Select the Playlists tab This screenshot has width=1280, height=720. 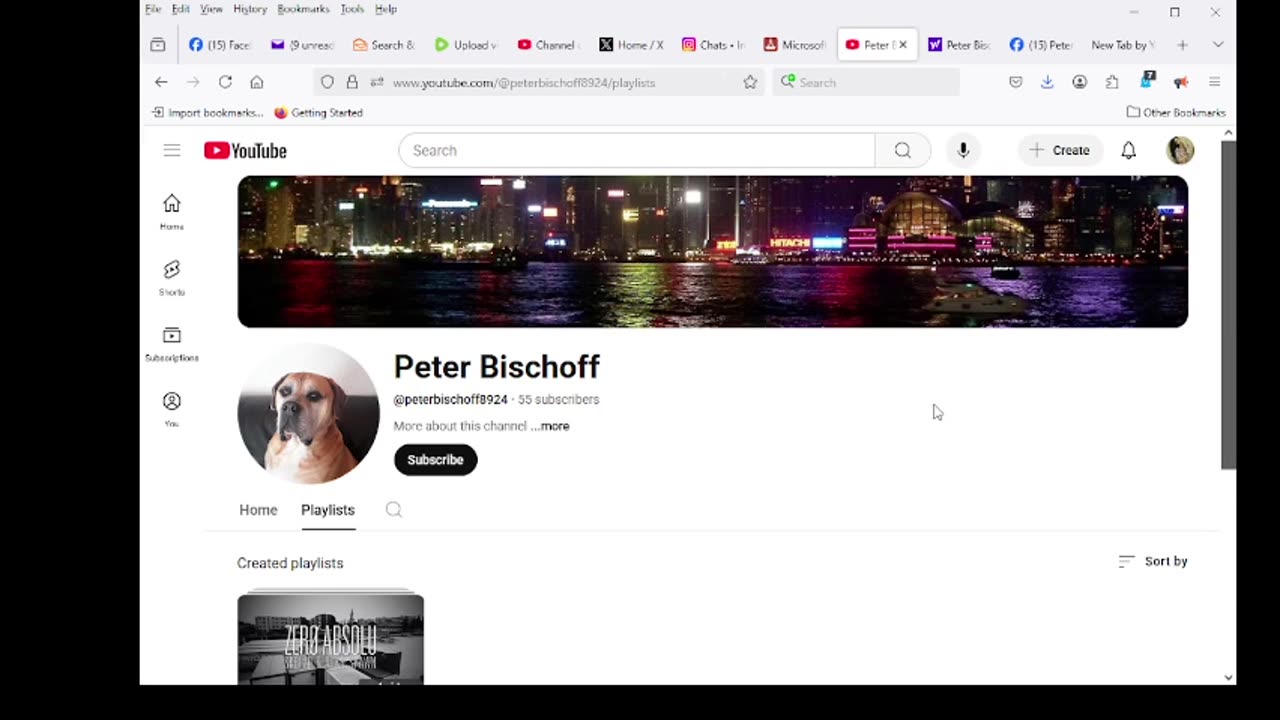tap(328, 510)
